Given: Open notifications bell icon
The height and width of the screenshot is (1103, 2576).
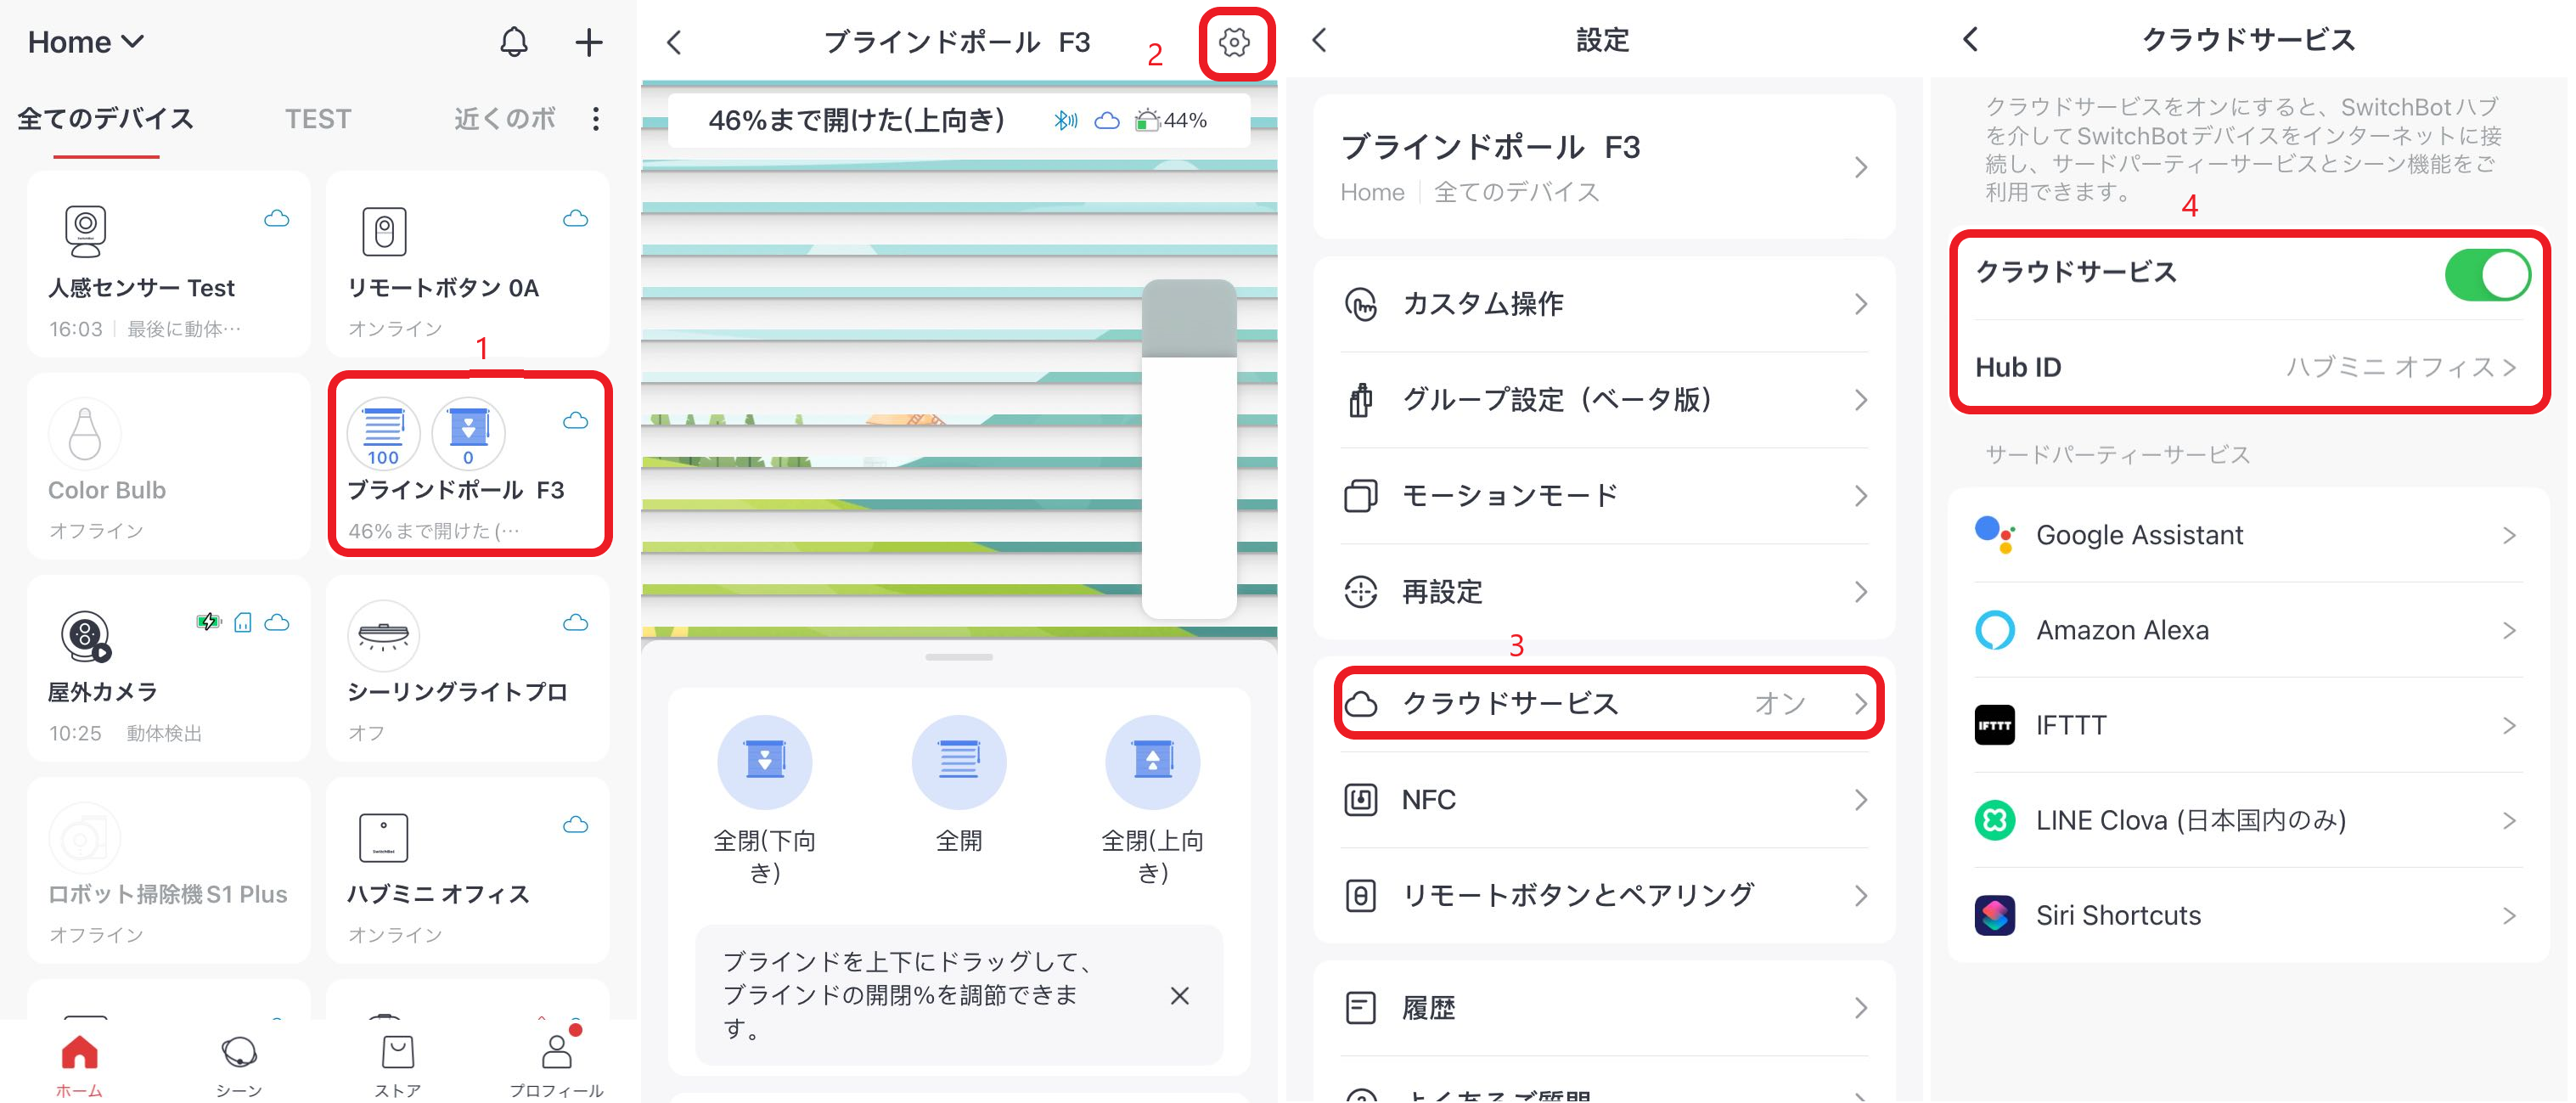Looking at the screenshot, I should tap(513, 42).
